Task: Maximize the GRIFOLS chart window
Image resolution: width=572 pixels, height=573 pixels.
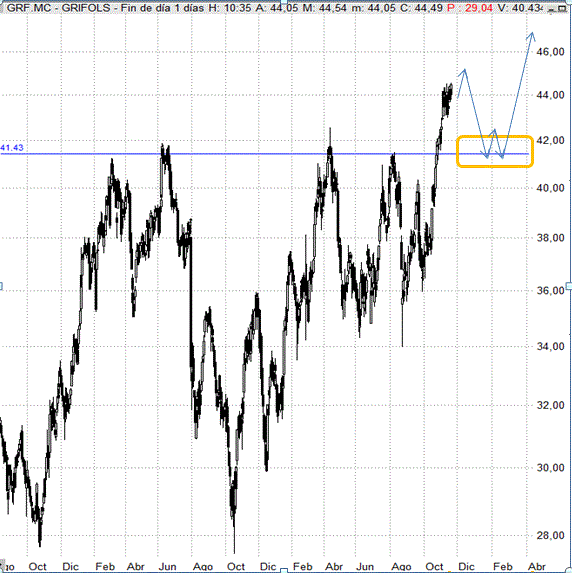Action: (562, 9)
